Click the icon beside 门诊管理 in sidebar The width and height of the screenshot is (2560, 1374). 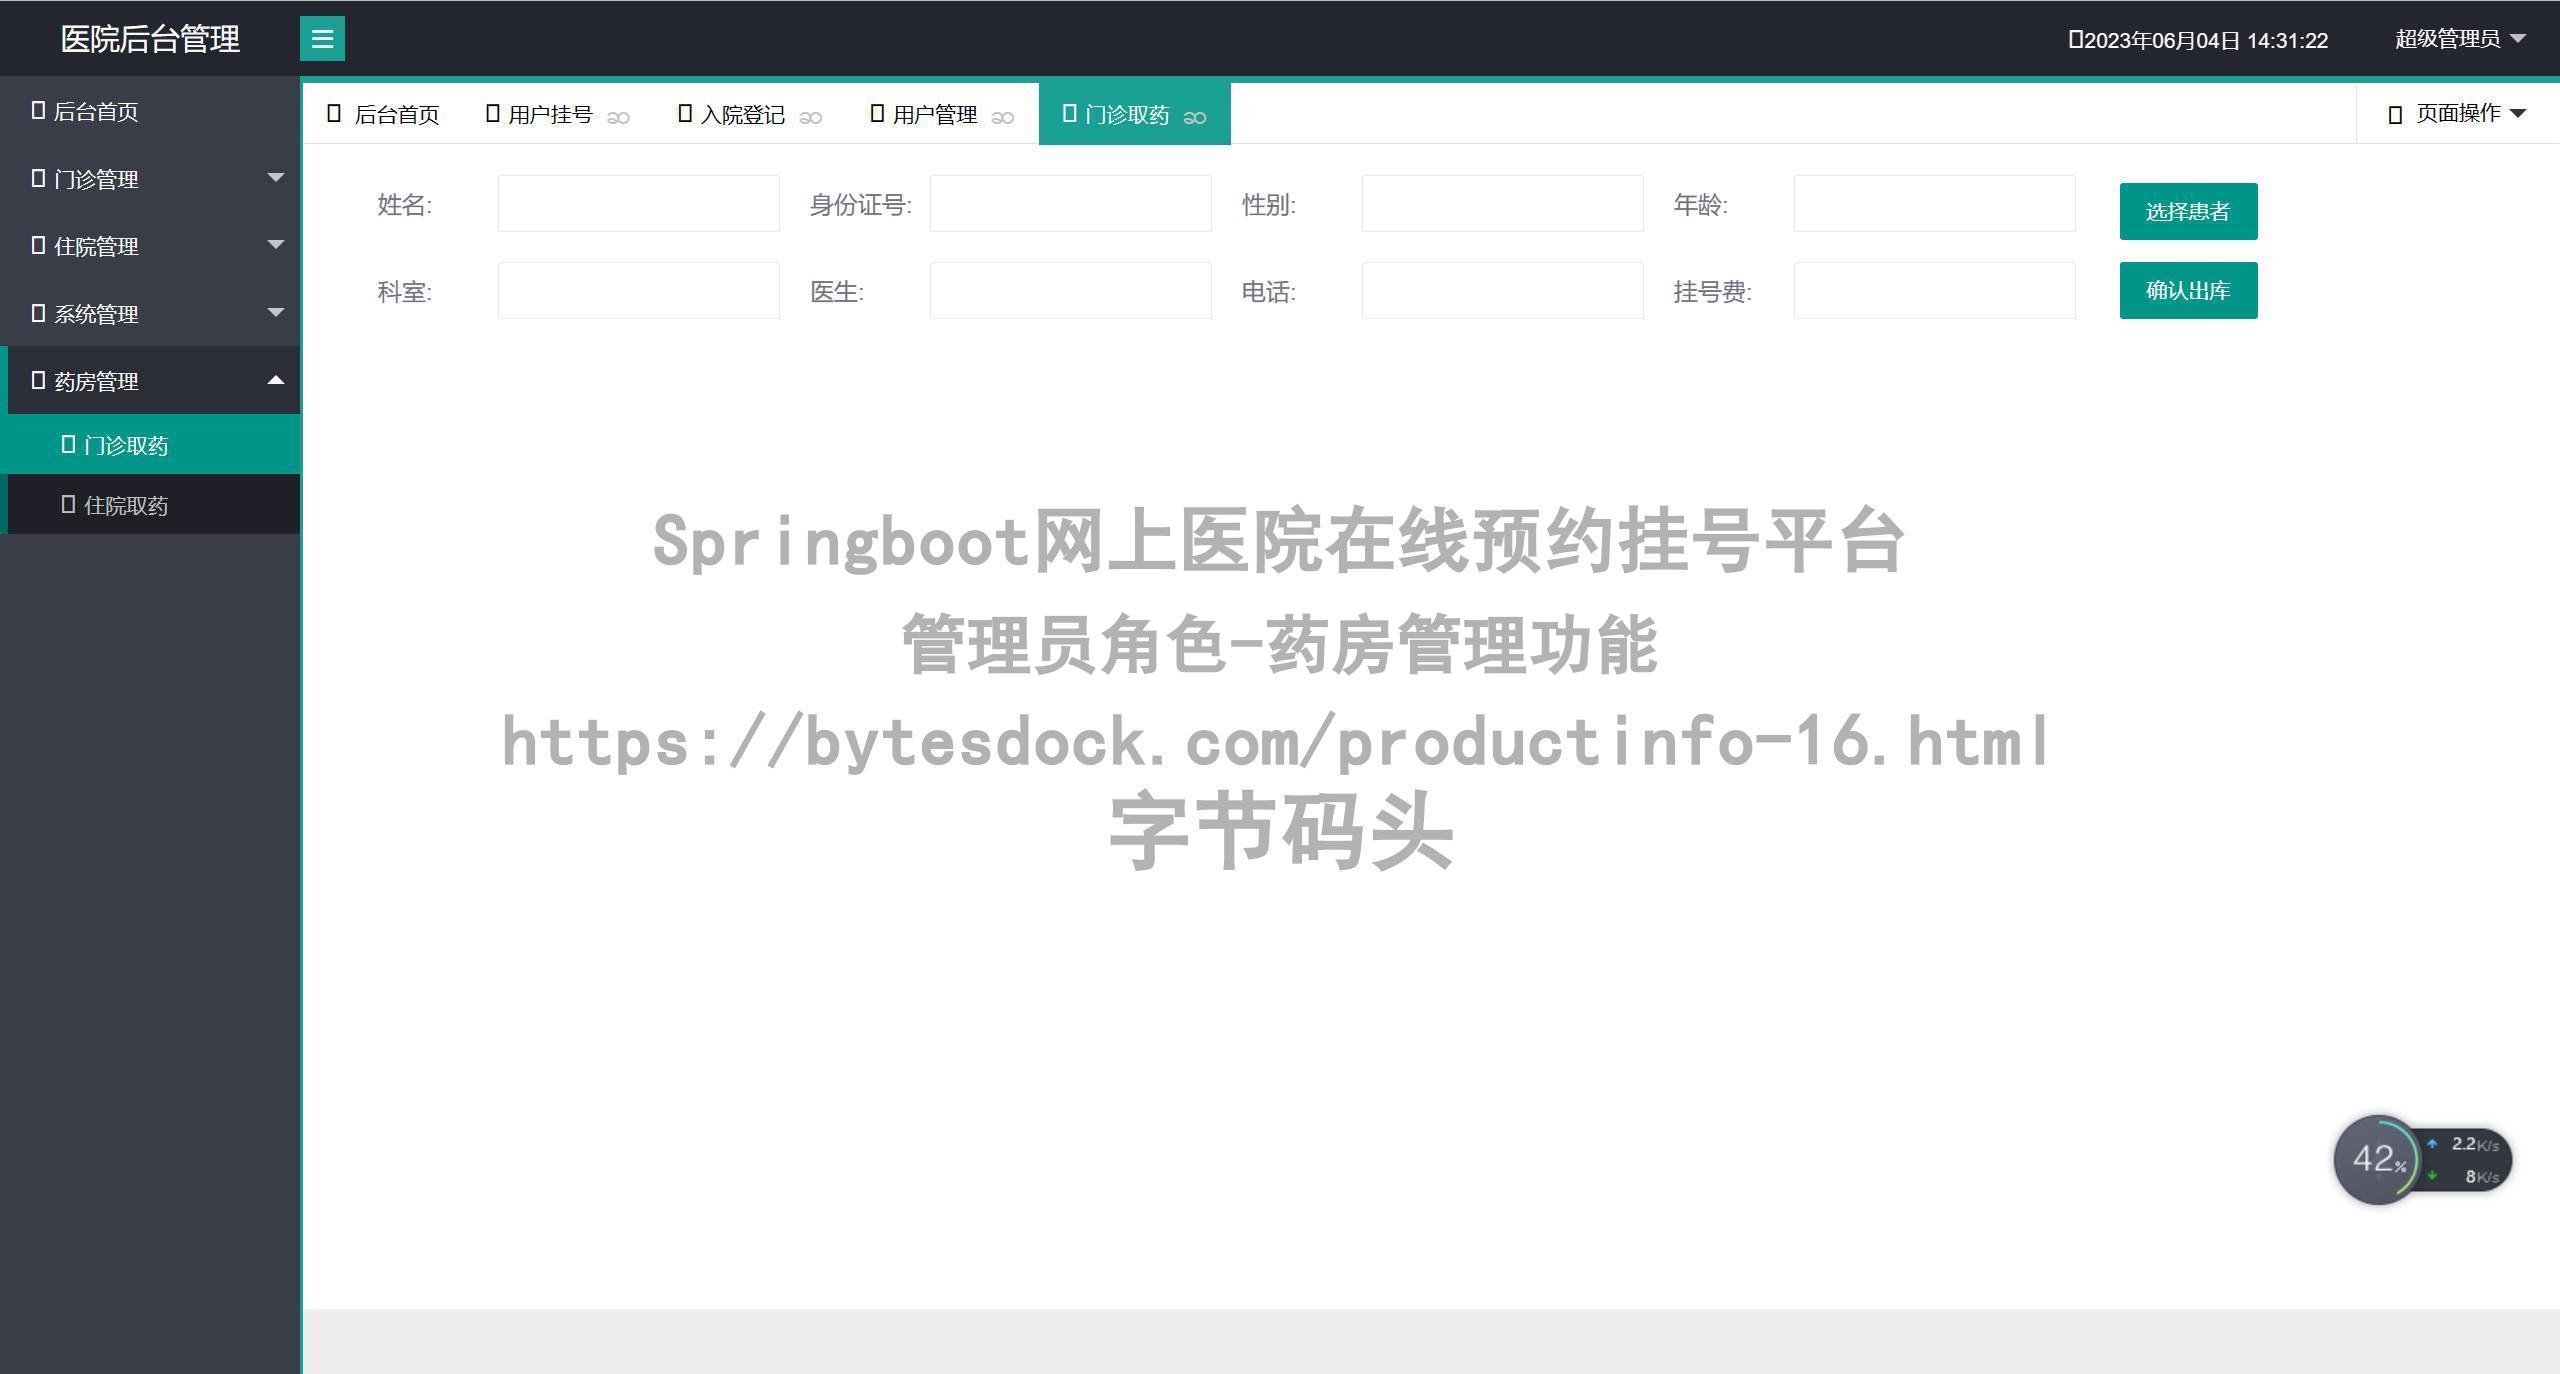[x=38, y=178]
